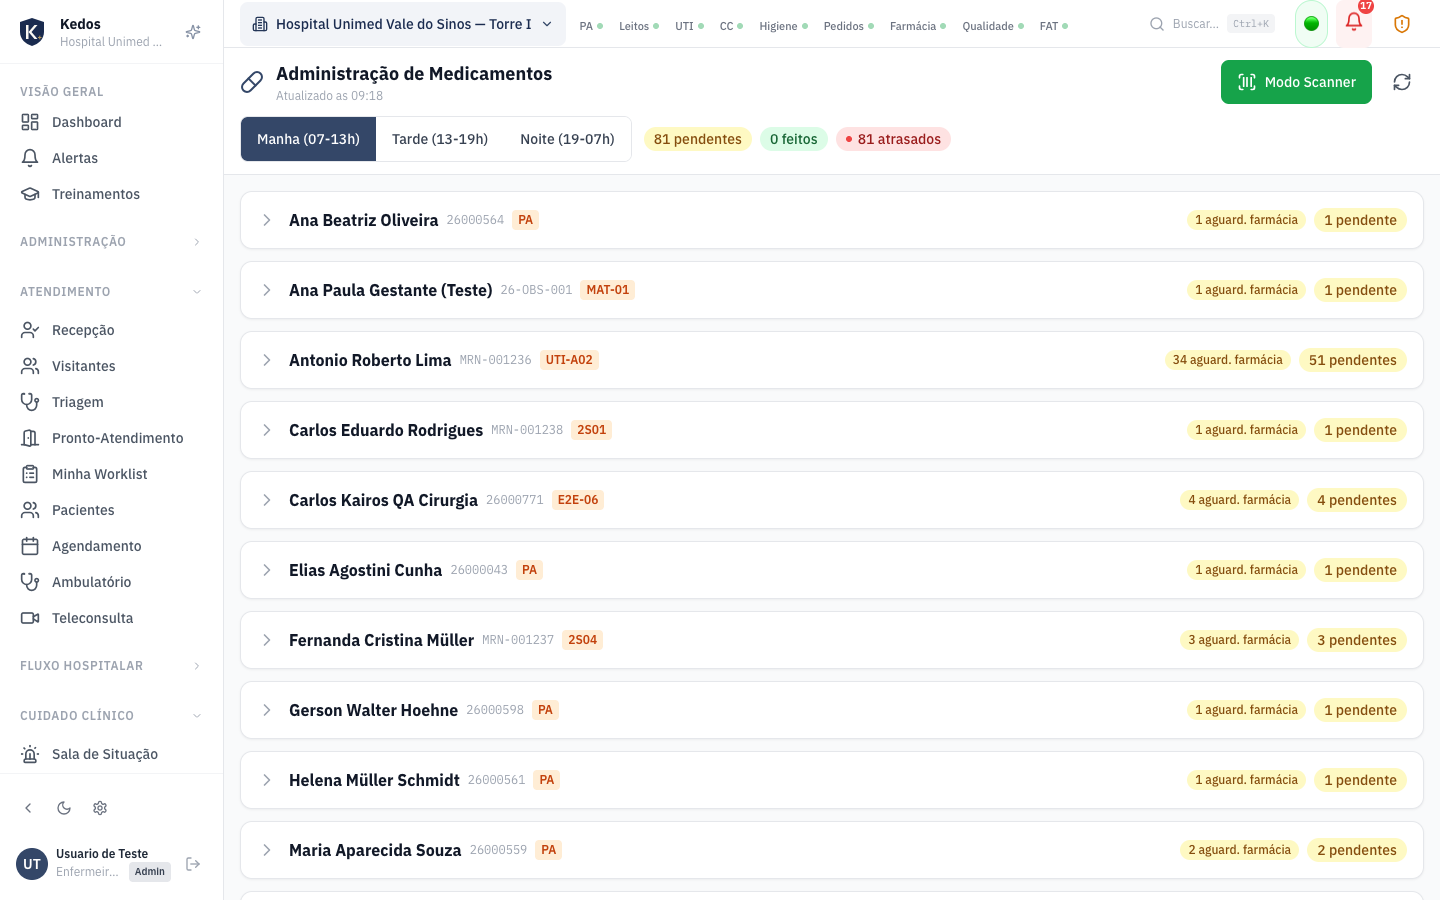Log out using the exit icon

(x=193, y=864)
